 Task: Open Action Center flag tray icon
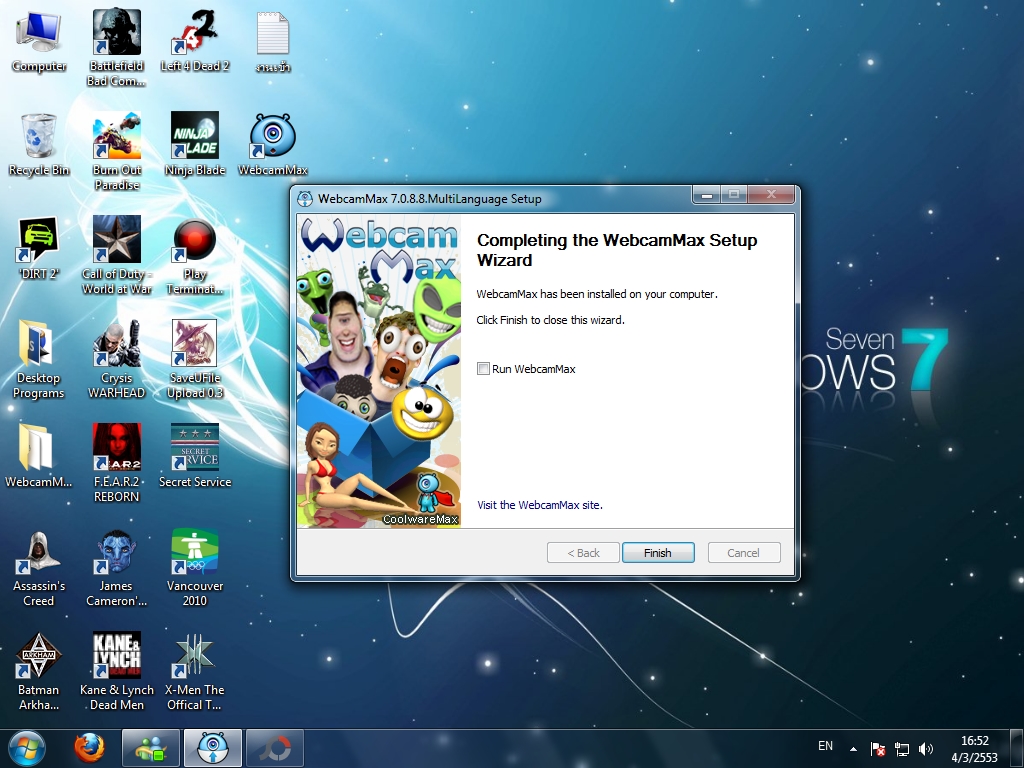(878, 748)
